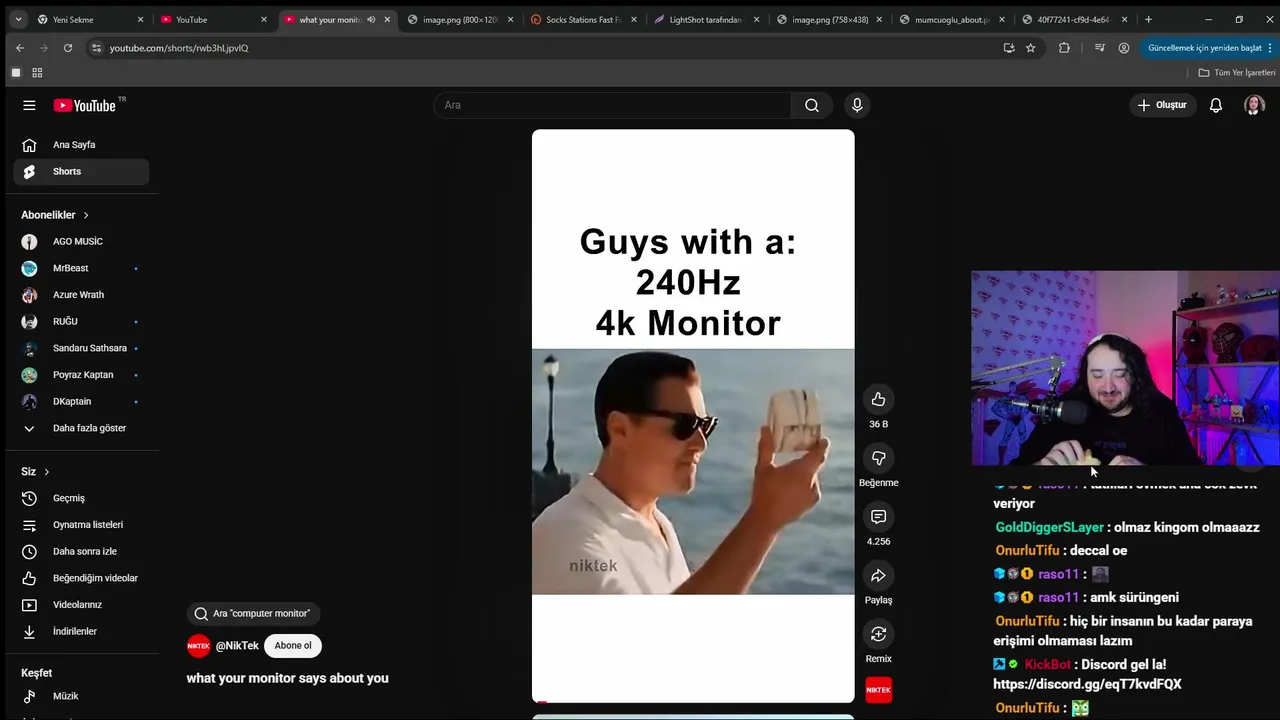
Task: Open Beğendiğim videolar
Action: click(x=81, y=578)
